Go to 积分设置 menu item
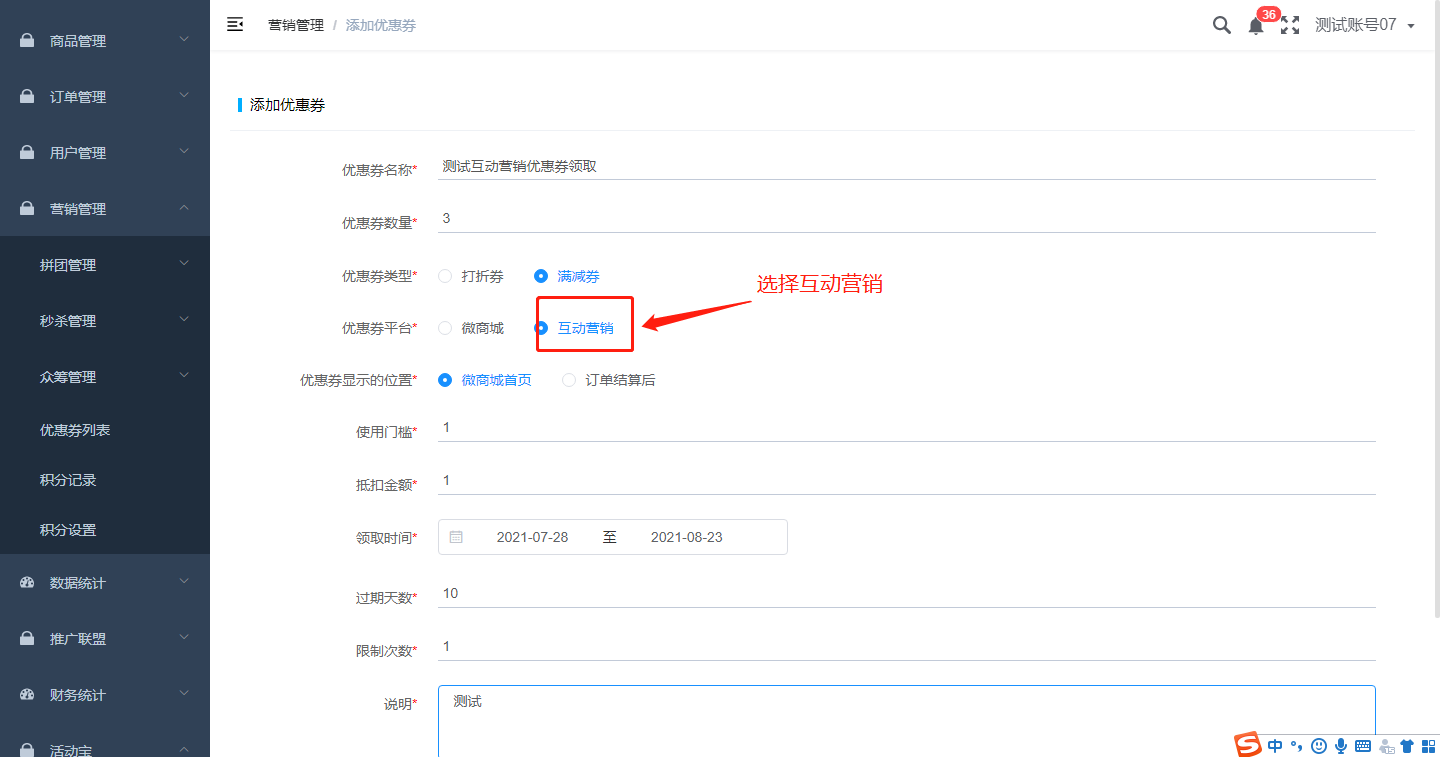 point(68,530)
